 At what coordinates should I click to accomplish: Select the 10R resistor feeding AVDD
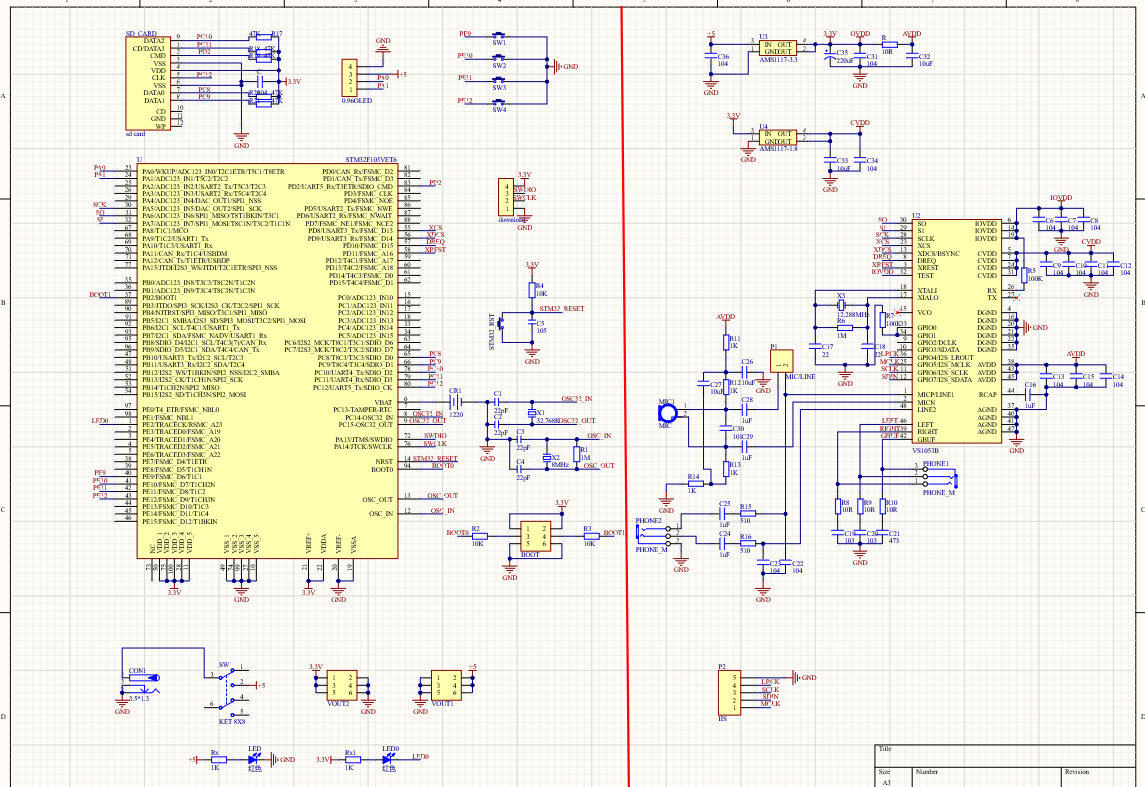point(888,45)
